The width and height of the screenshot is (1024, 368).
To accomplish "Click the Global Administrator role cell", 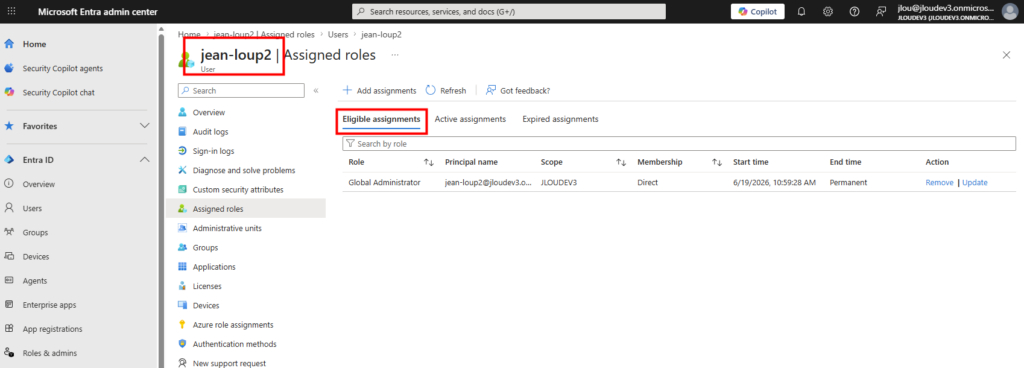I will pyautogui.click(x=384, y=183).
